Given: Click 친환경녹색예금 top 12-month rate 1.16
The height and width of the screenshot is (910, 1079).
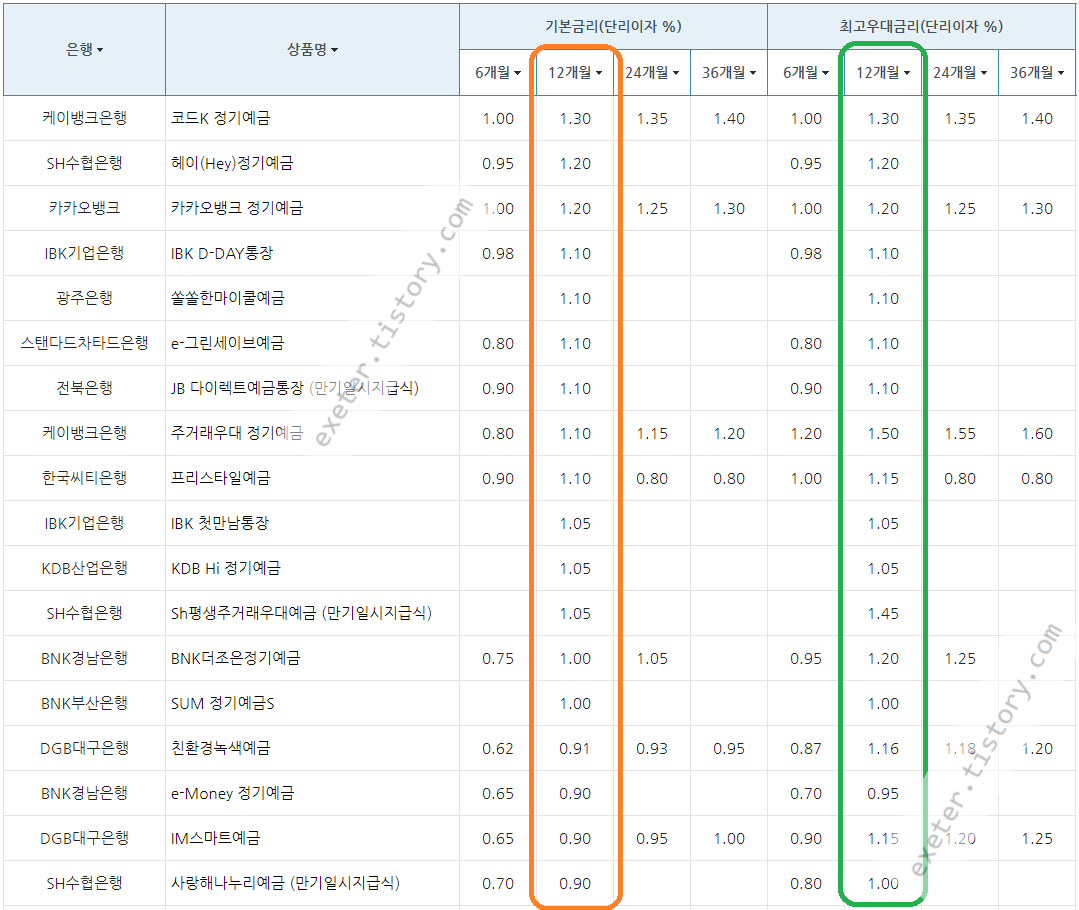Looking at the screenshot, I should (883, 748).
